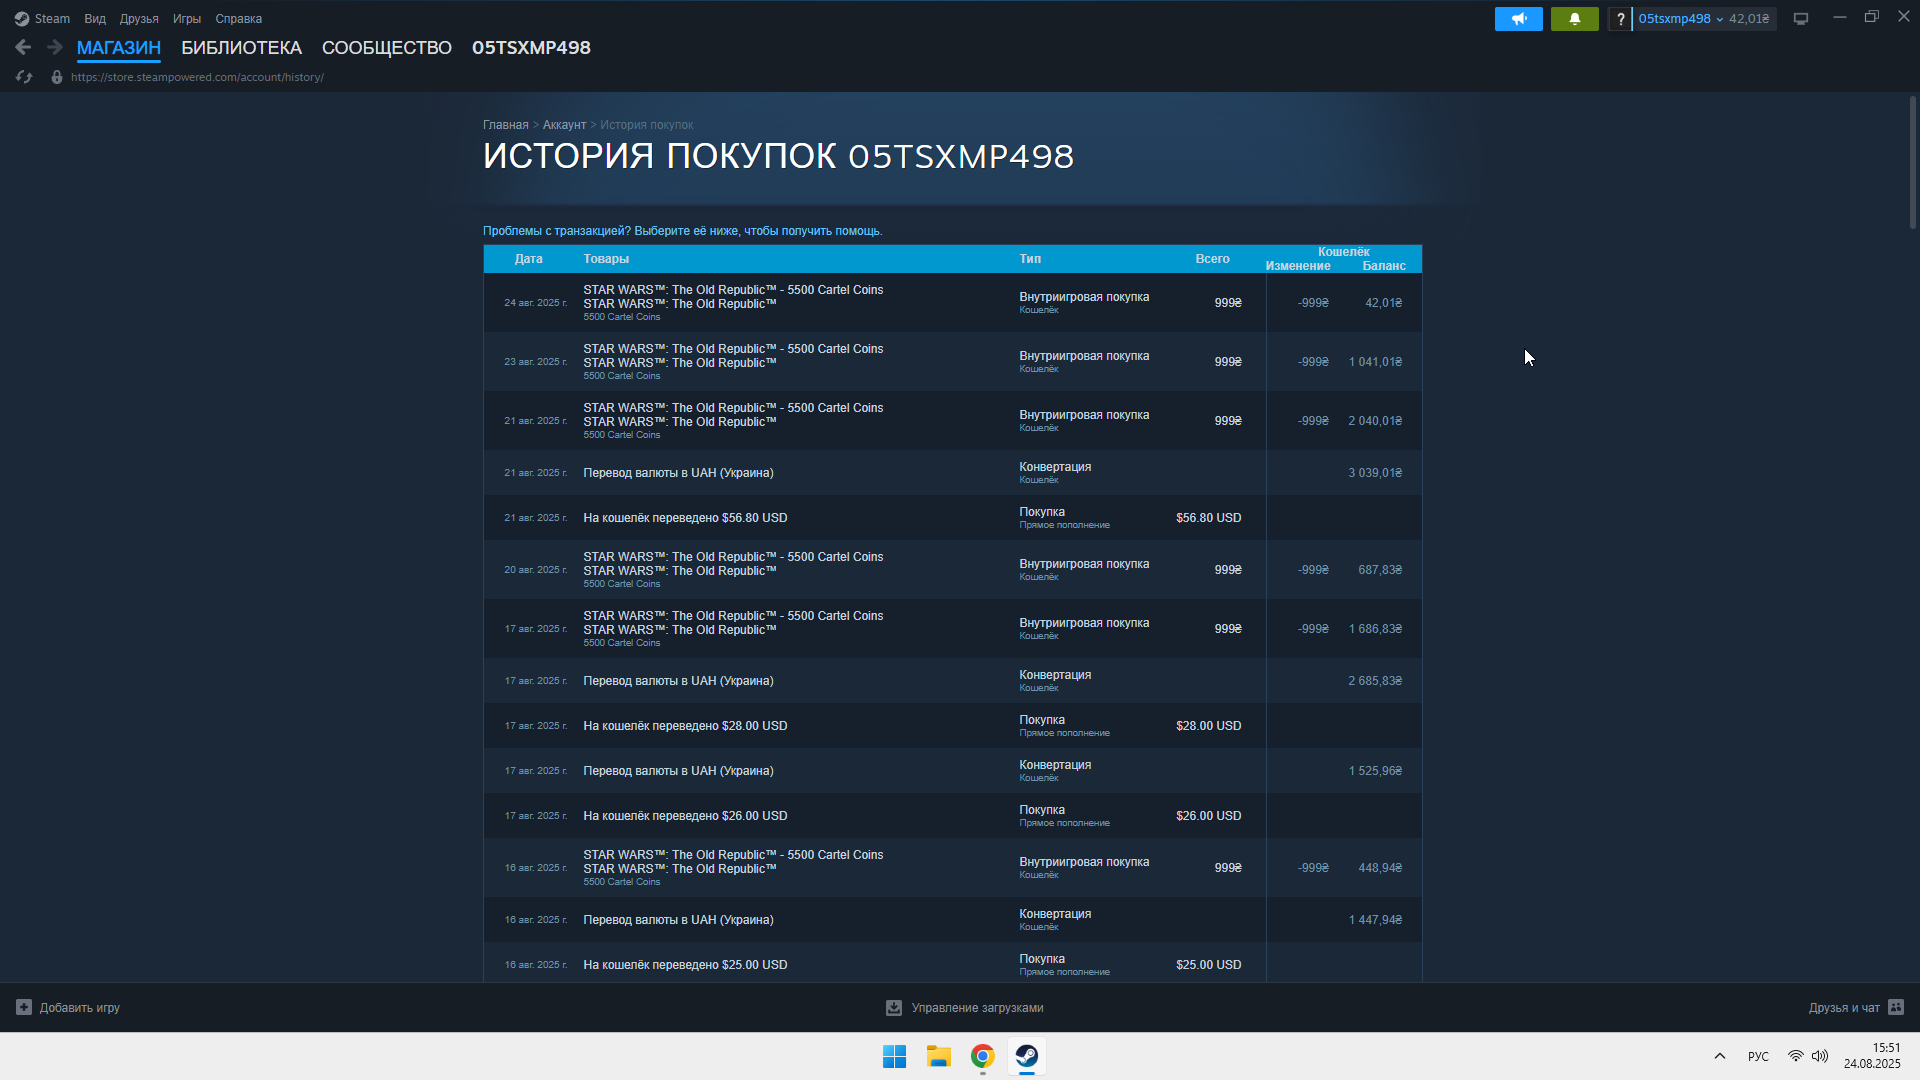Viewport: 1920px width, 1080px height.
Task: Open the Friends and chat icon
Action: coord(1896,1007)
